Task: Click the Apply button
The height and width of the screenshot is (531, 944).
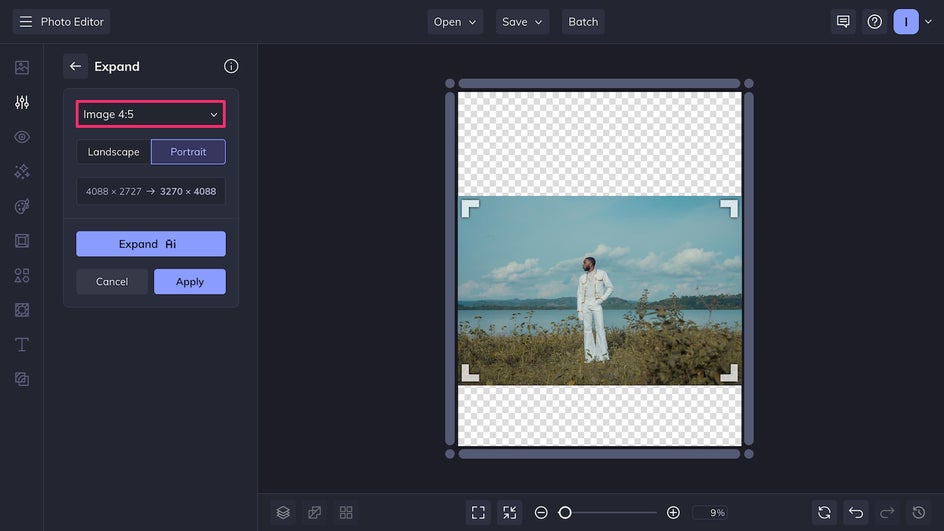Action: [190, 282]
